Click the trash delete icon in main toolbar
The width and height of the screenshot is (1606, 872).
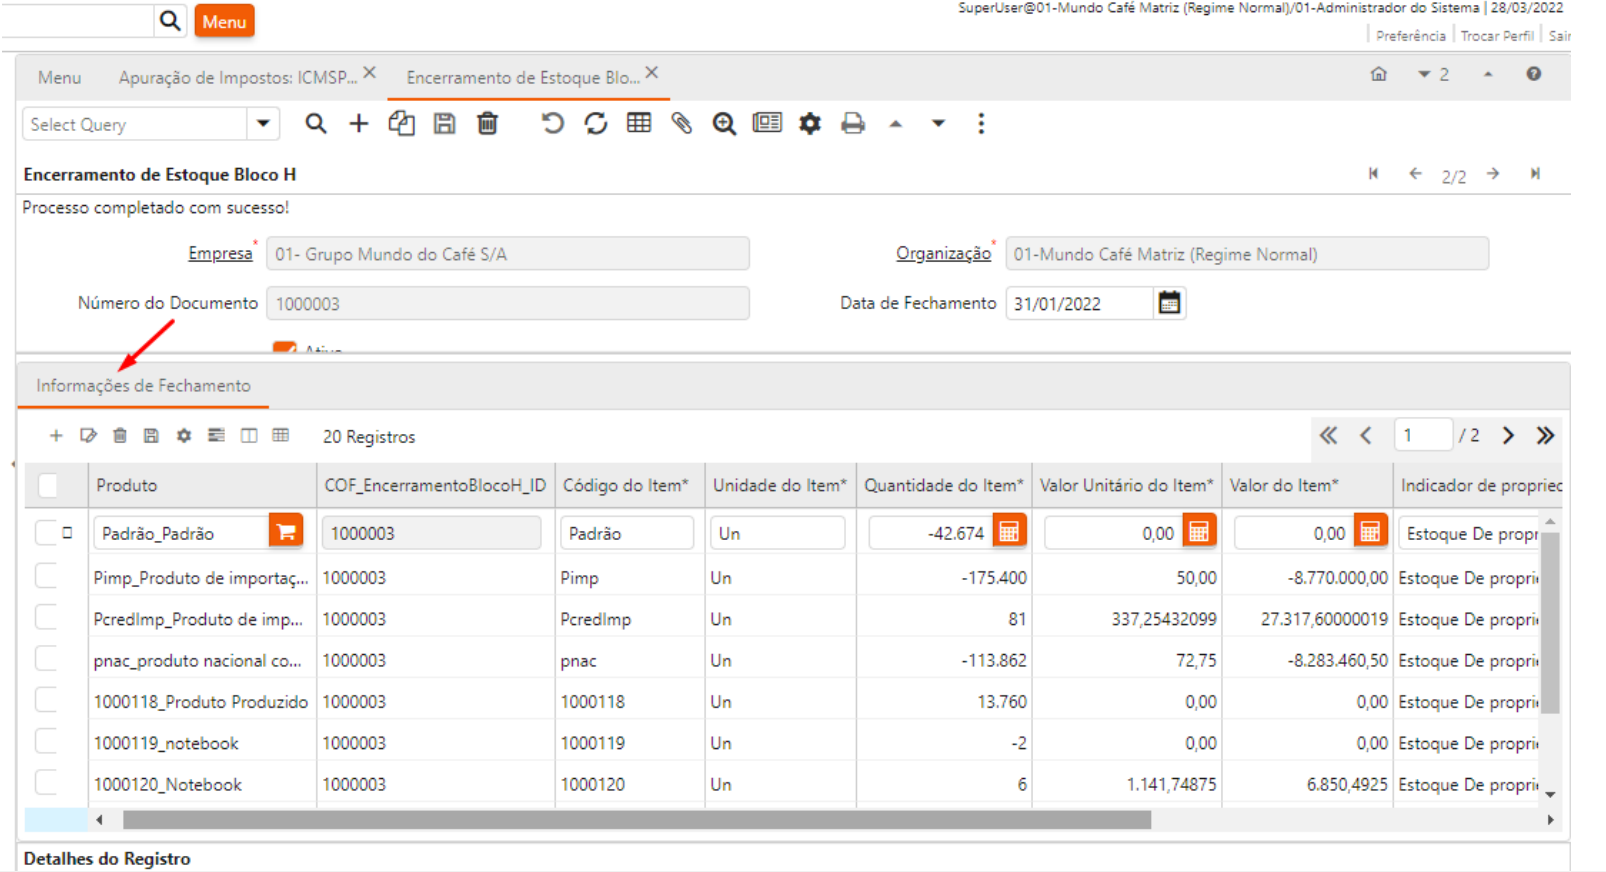487,124
